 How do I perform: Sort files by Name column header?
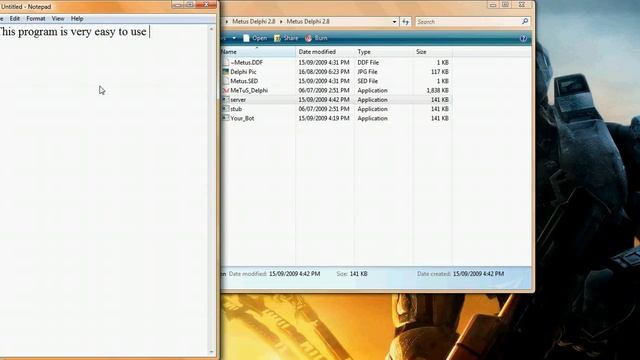[x=258, y=52]
